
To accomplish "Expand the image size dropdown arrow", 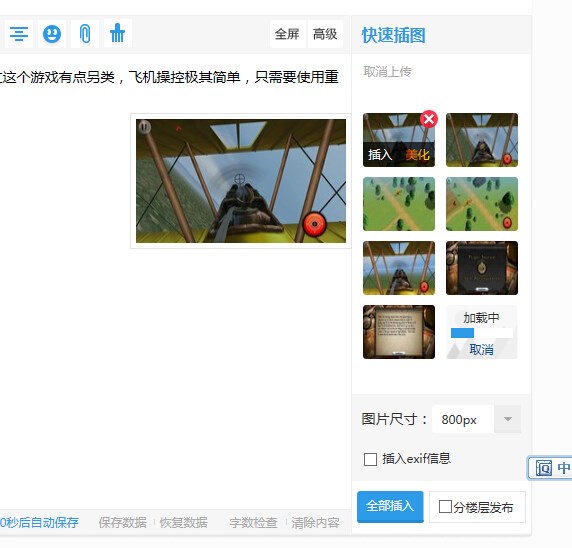I will [x=507, y=419].
